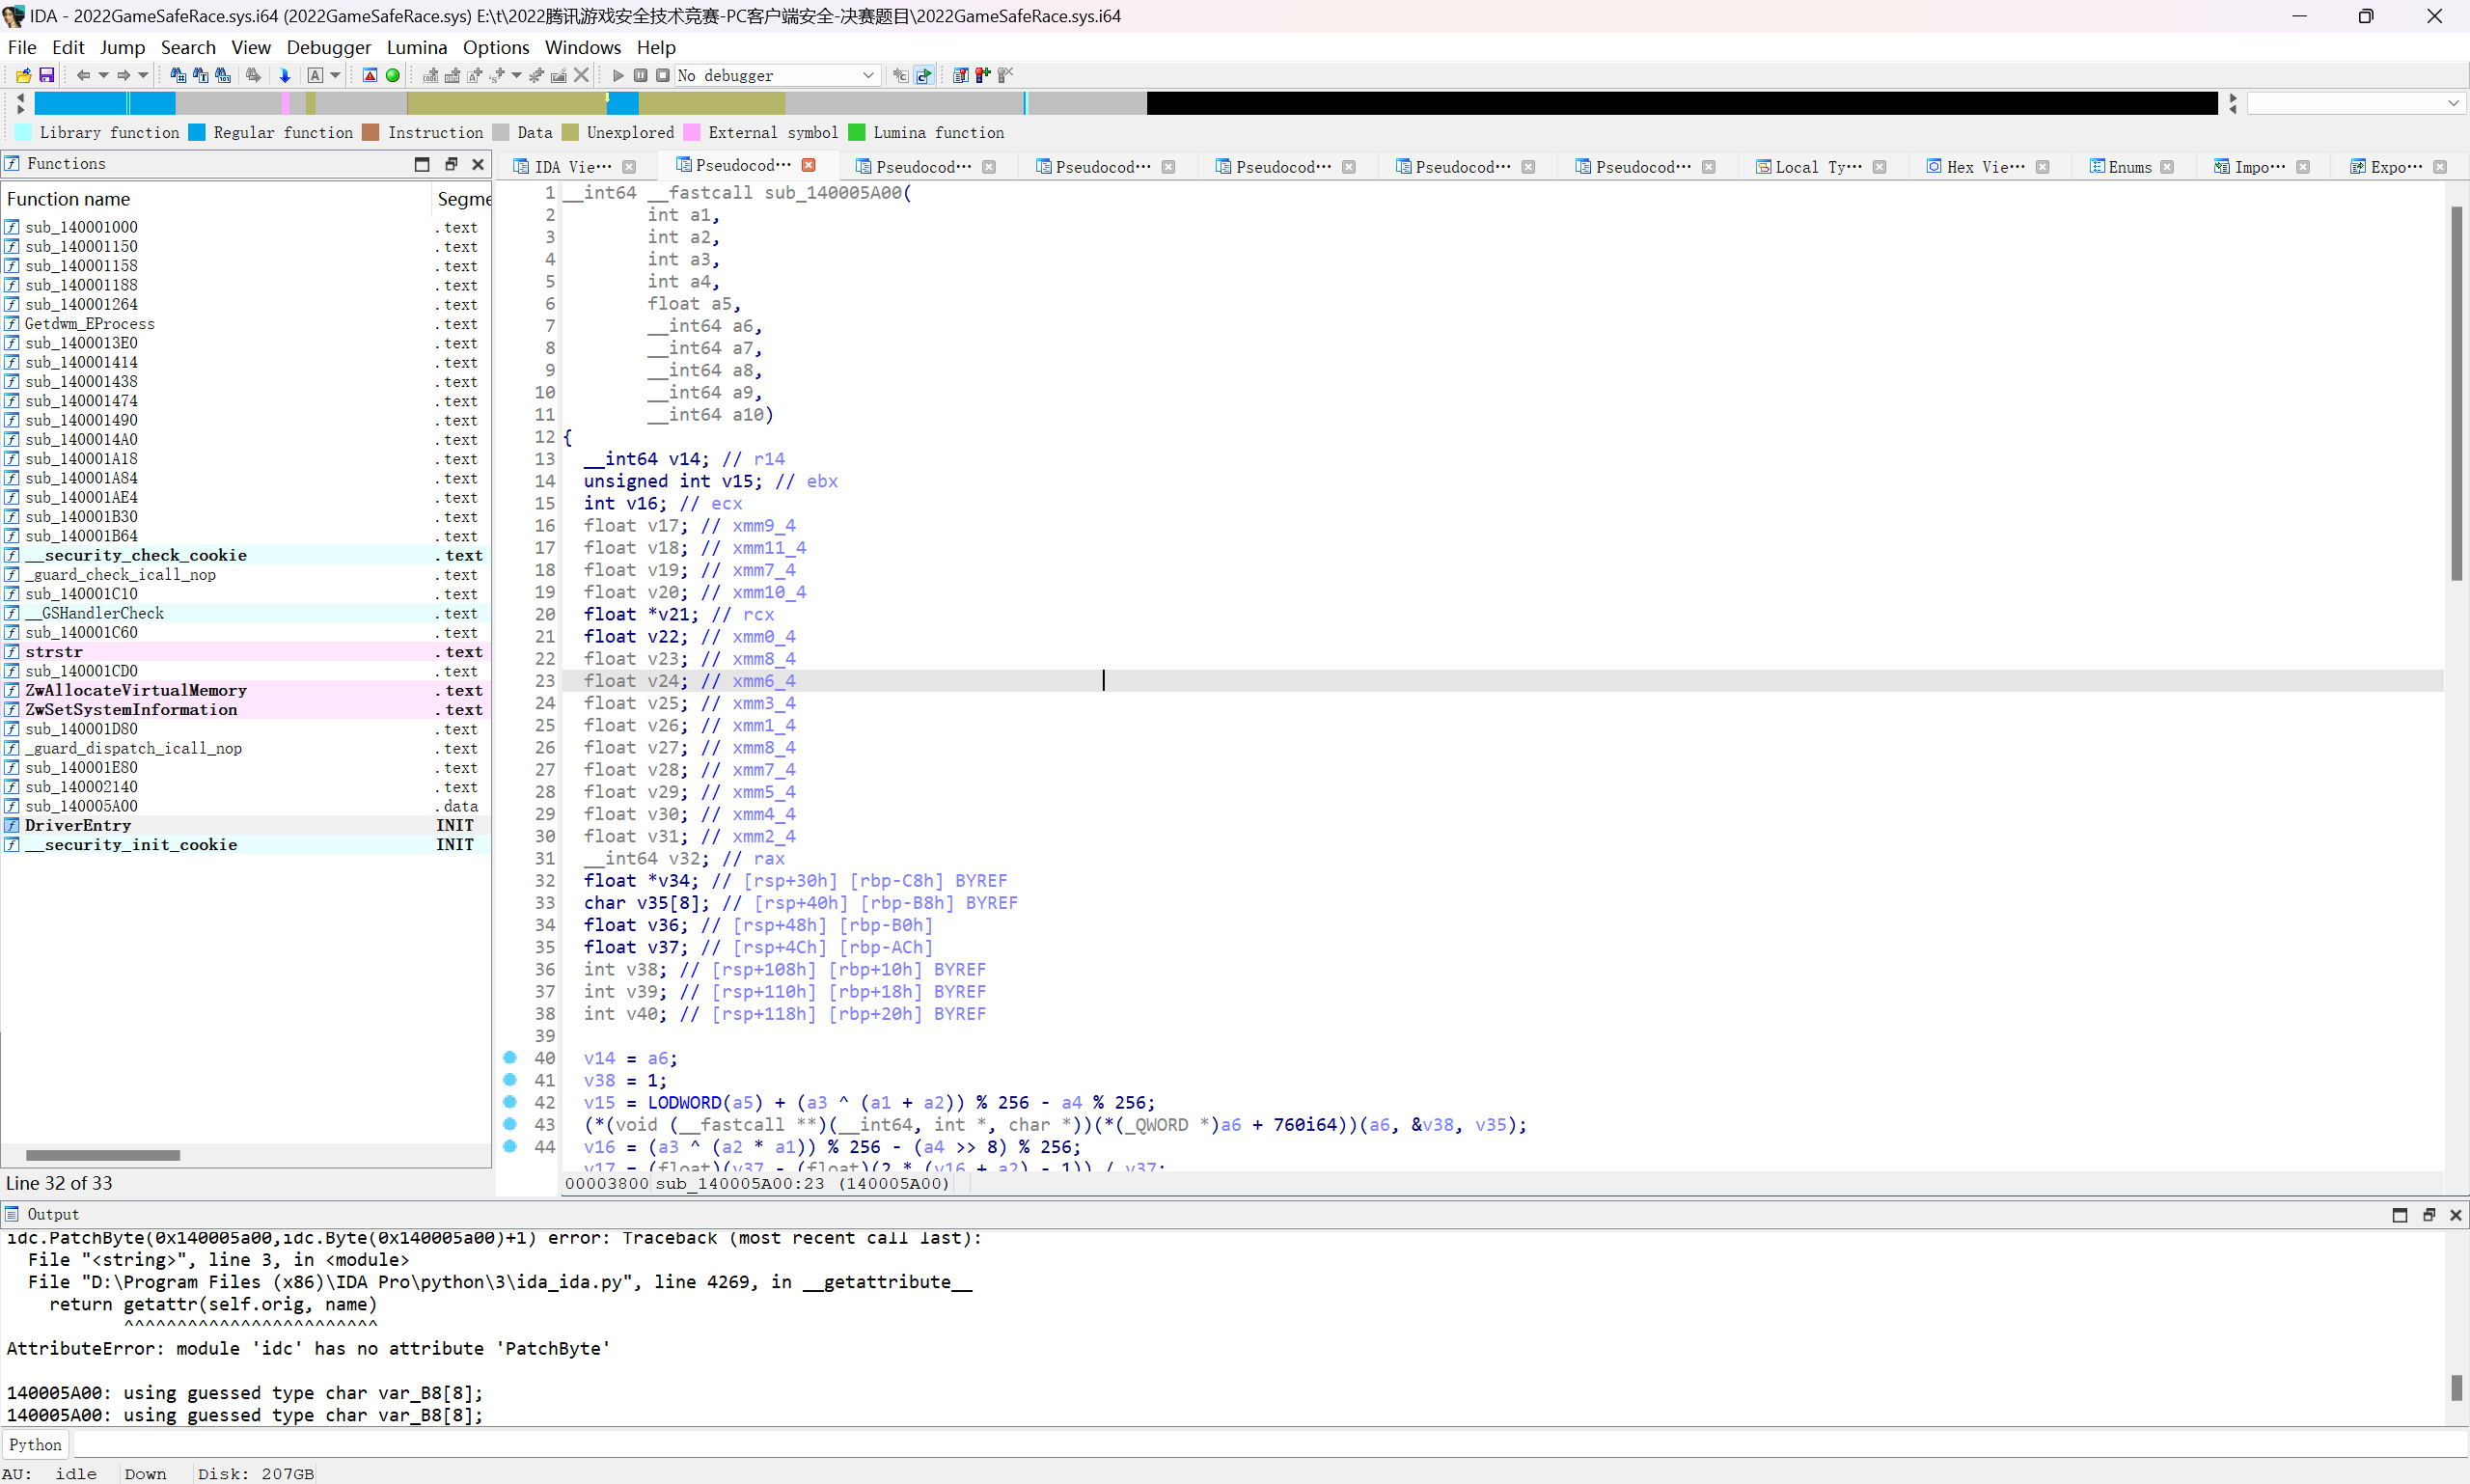The width and height of the screenshot is (2470, 1484).
Task: Open the backward jump history dropdown
Action: pyautogui.click(x=103, y=75)
